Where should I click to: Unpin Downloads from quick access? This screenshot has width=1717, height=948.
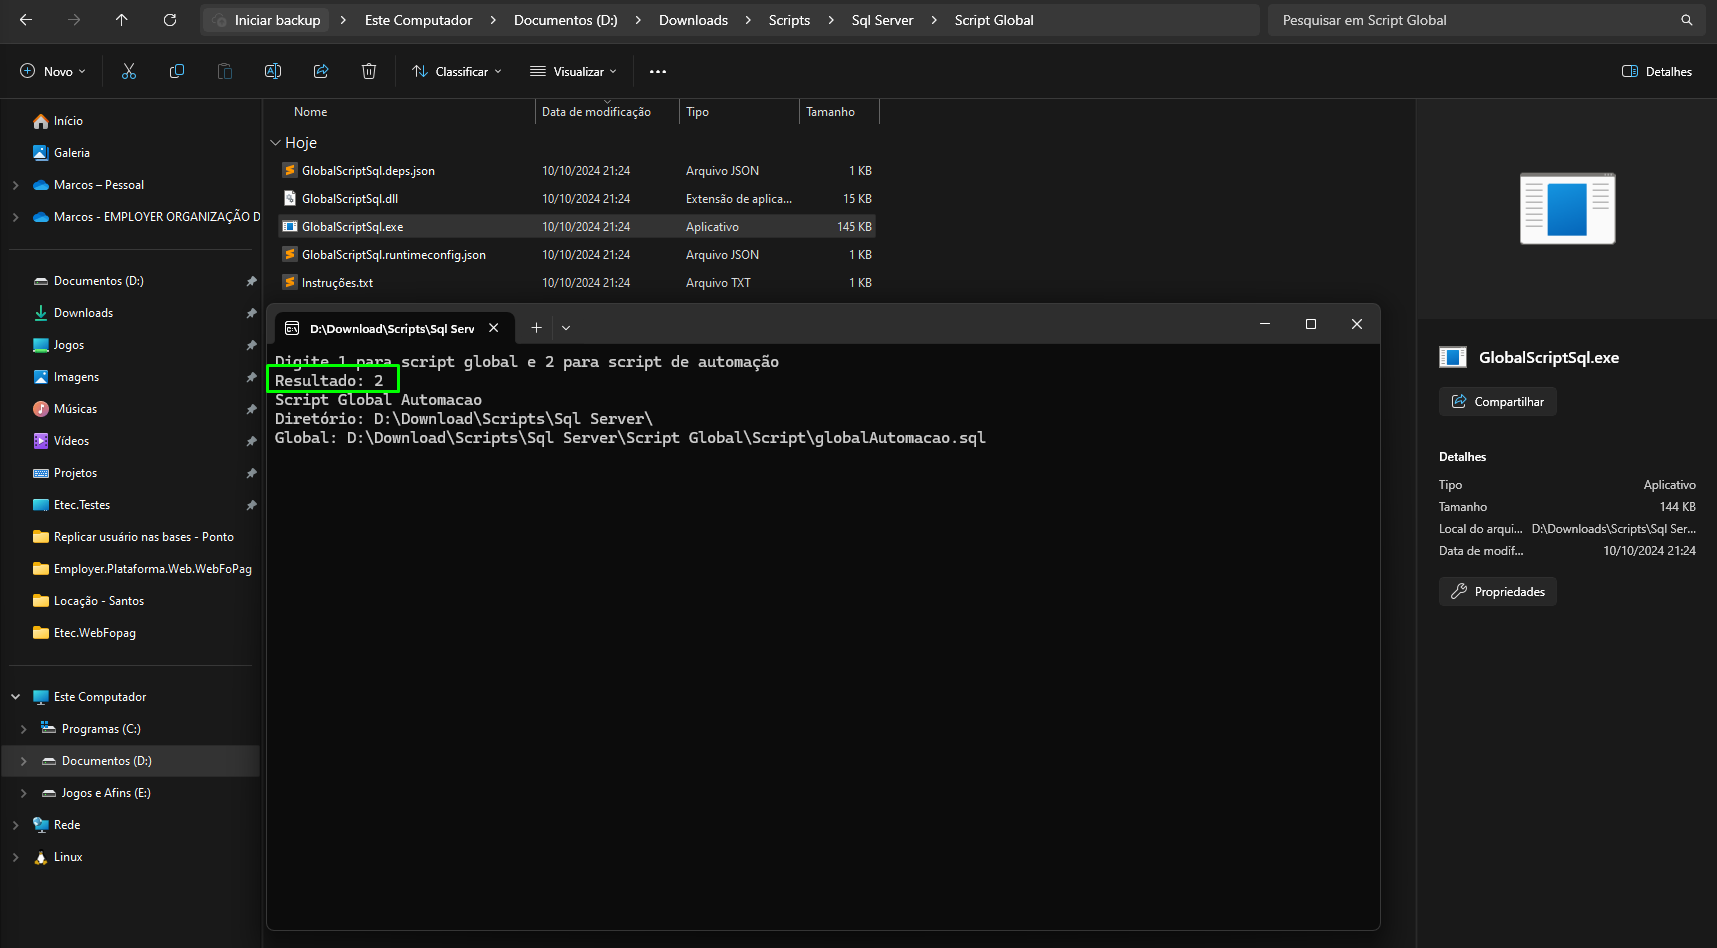pos(251,313)
